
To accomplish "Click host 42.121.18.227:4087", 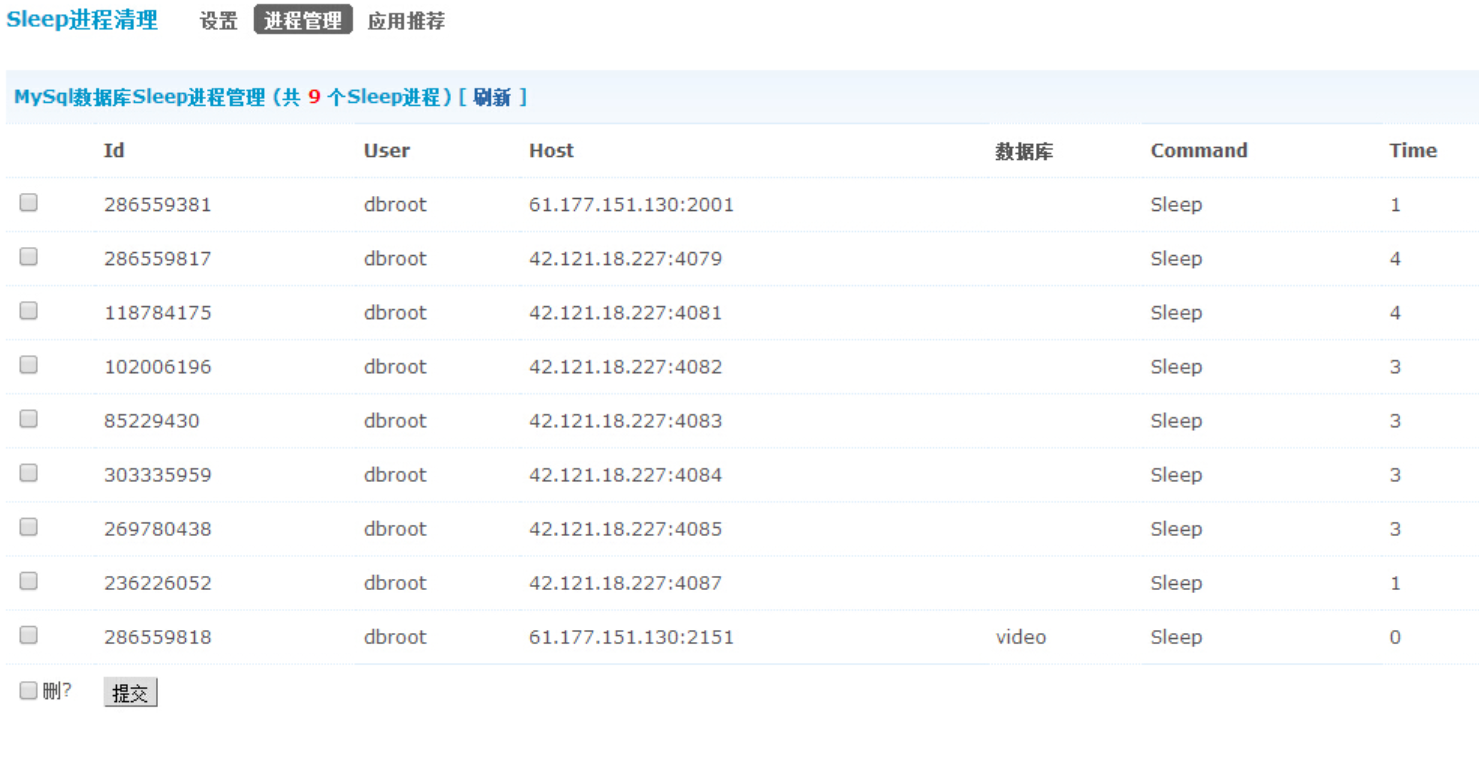I will [x=625, y=583].
